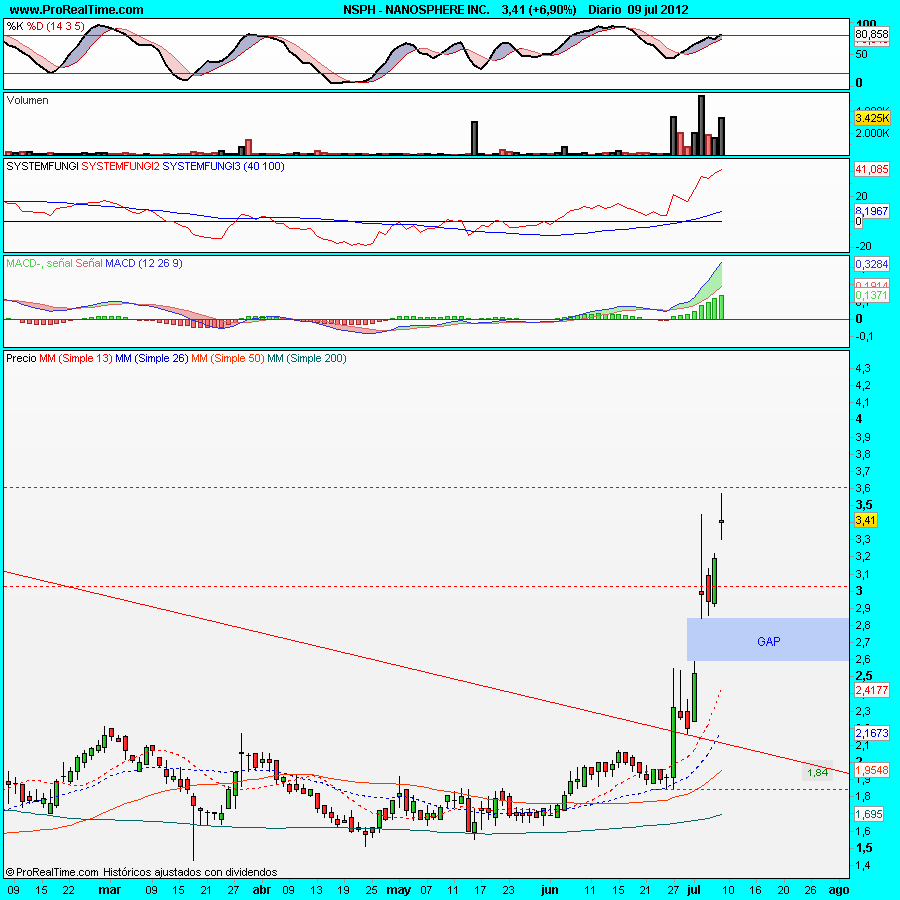Click the MM (Simple 200) legend label

307,359
